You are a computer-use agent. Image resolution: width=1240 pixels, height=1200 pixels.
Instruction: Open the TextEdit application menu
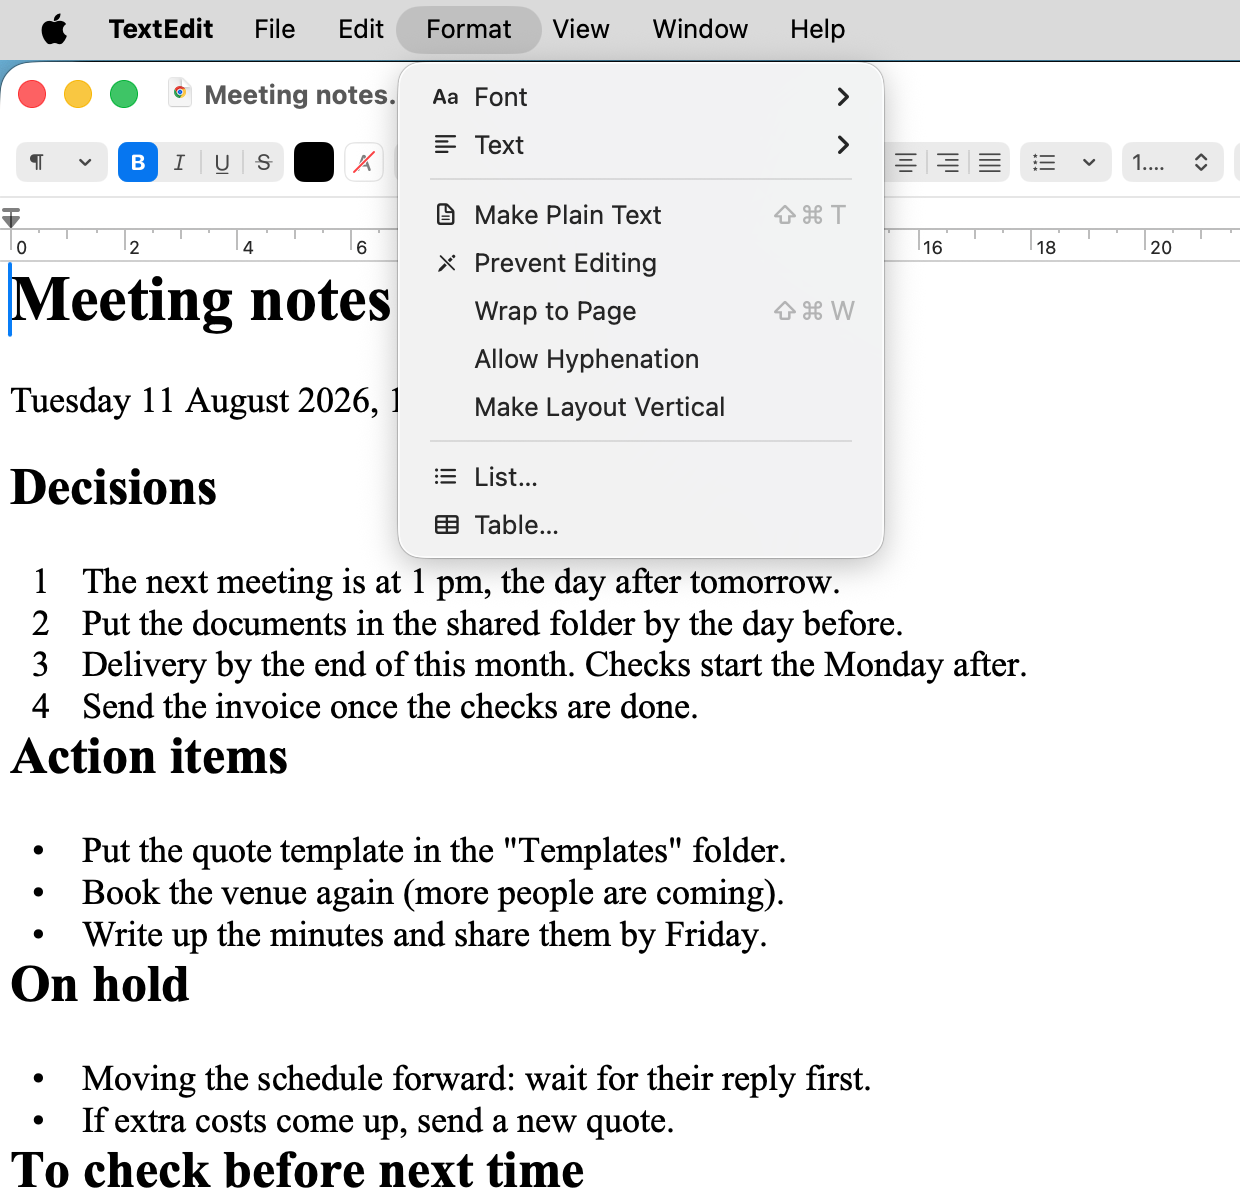(x=161, y=29)
